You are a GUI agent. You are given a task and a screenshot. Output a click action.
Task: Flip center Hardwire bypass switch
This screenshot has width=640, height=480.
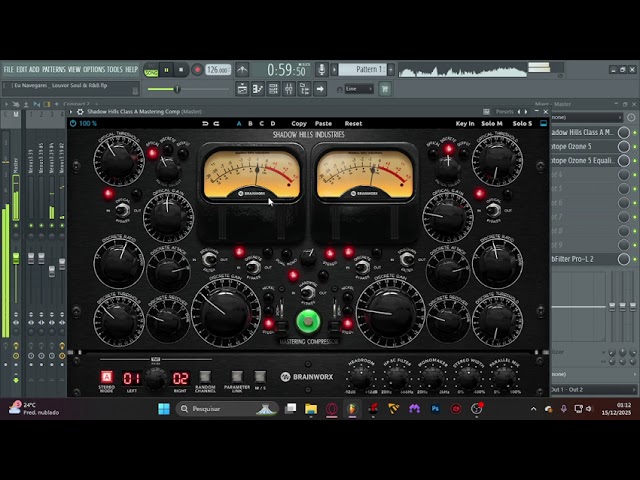coord(308,292)
